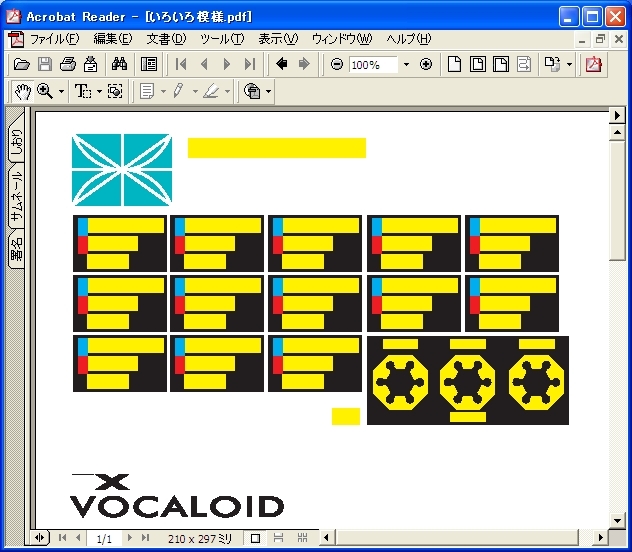Click the Next View gray arrow
This screenshot has height=552, width=632.
[304, 64]
